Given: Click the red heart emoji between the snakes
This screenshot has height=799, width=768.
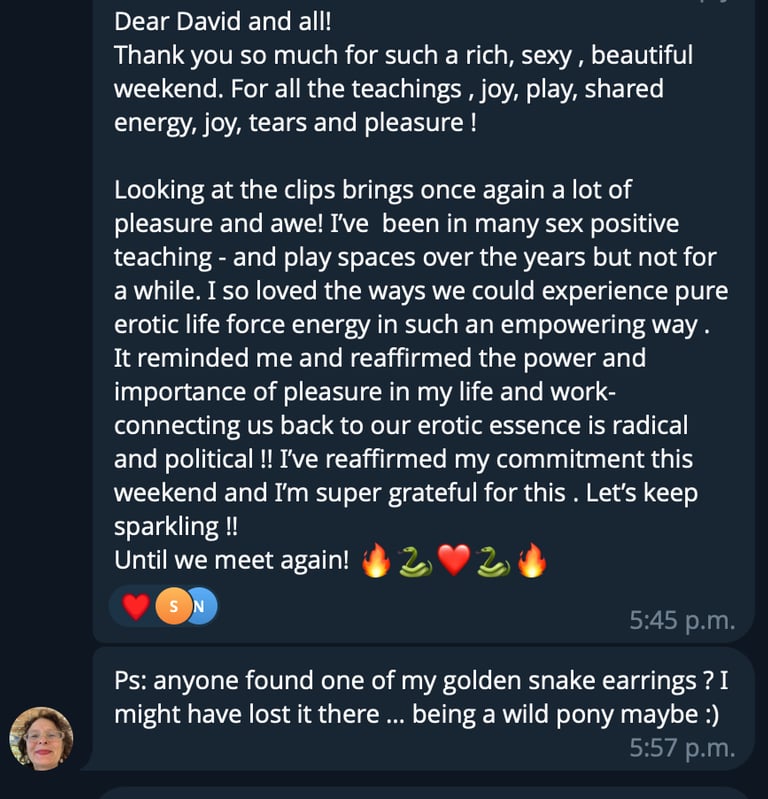Looking at the screenshot, I should 454,562.
